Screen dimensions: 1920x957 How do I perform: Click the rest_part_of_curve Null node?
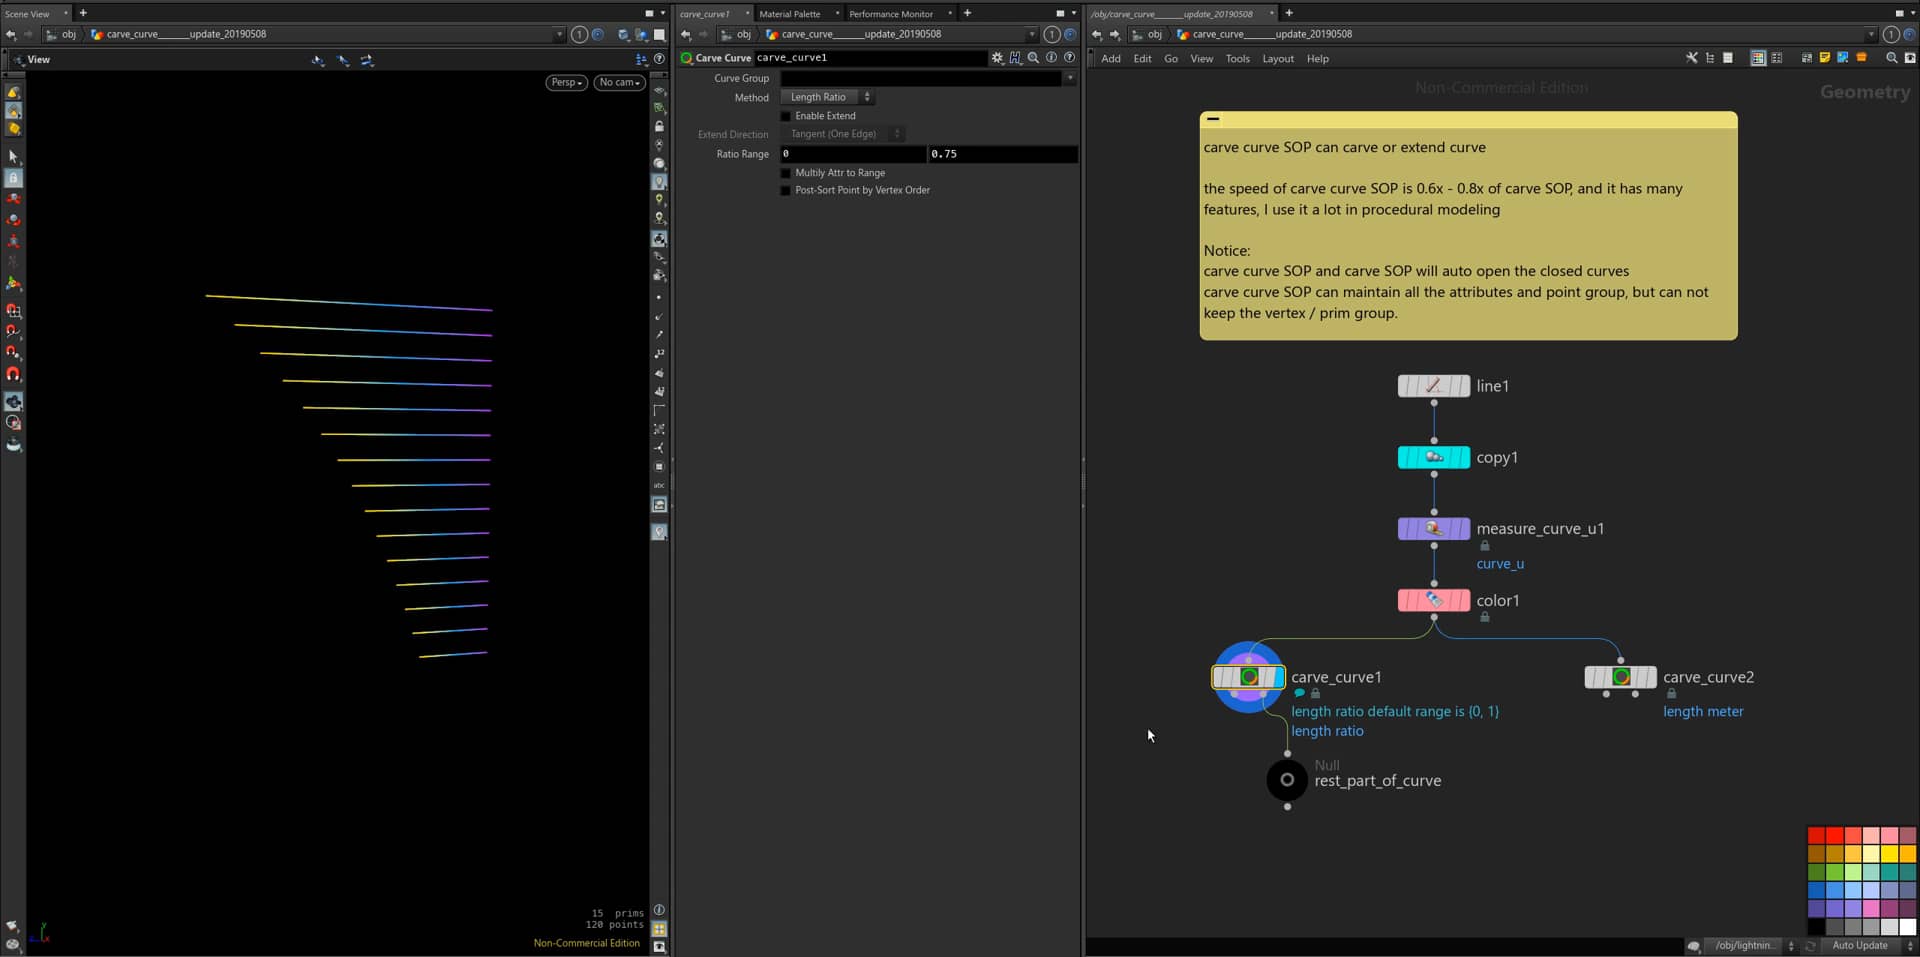(x=1287, y=780)
